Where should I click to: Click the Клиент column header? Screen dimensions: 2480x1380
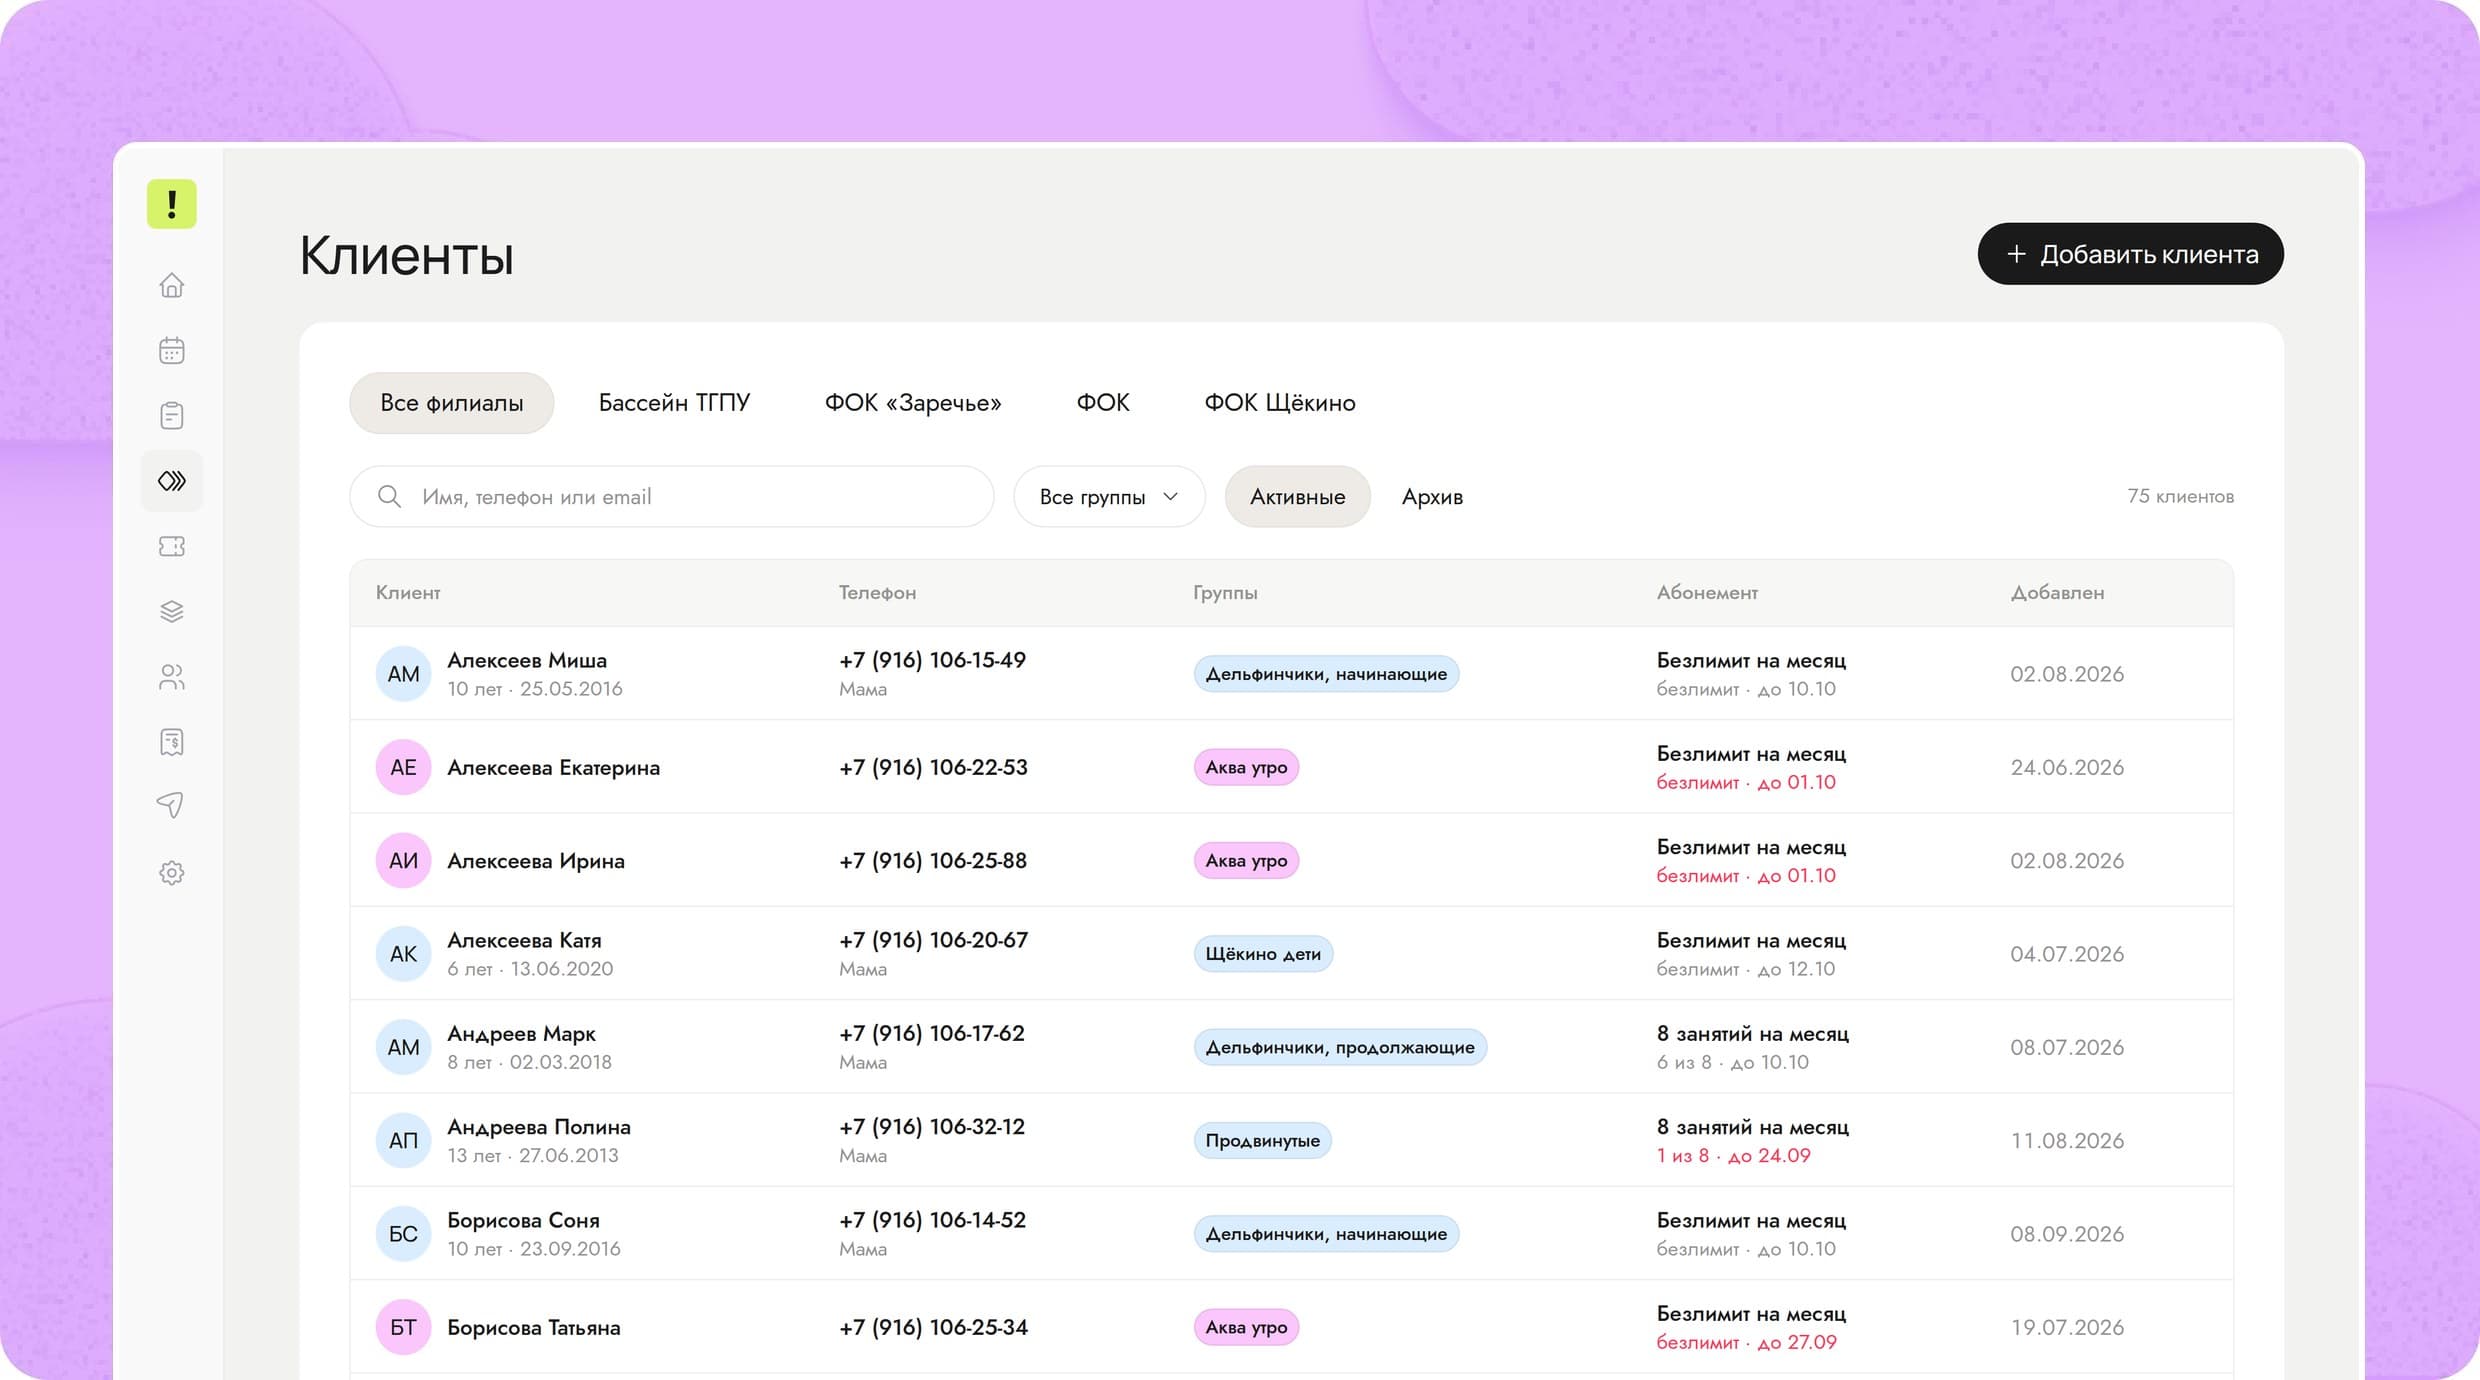click(408, 592)
